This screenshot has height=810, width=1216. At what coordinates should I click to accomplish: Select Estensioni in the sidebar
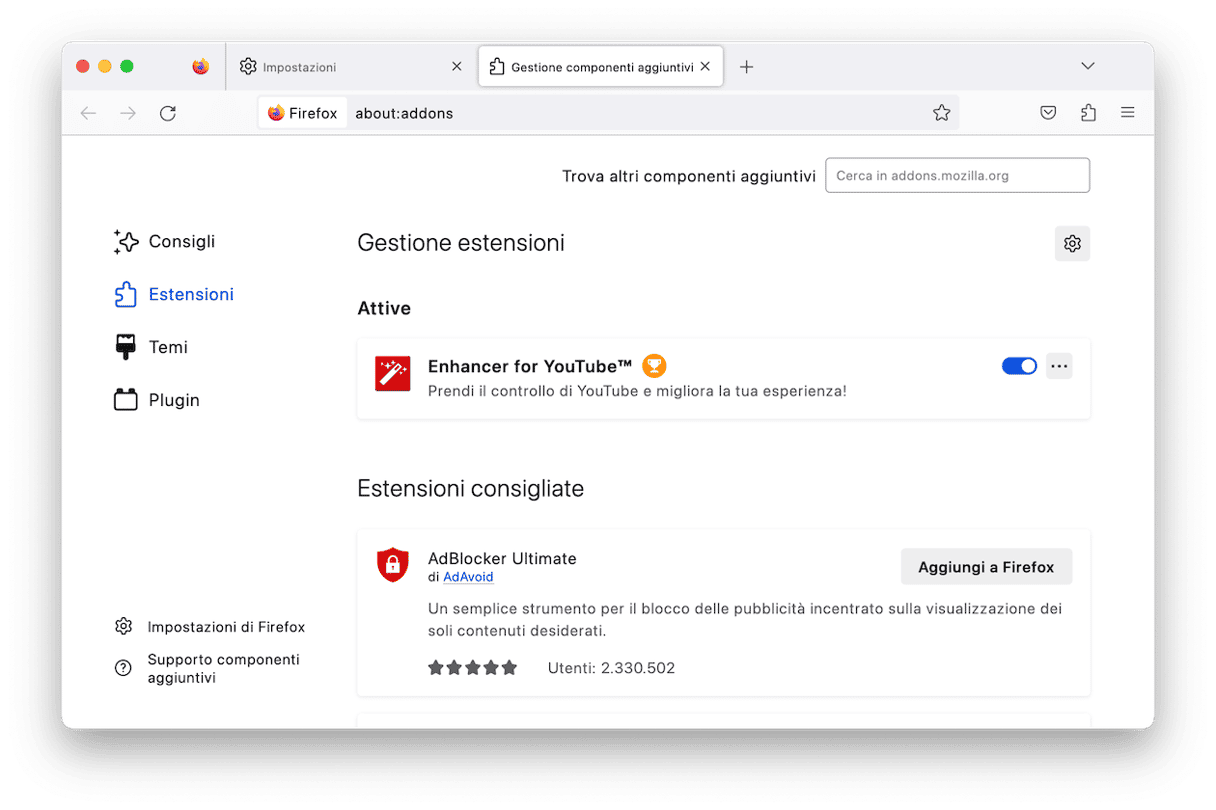tap(175, 294)
